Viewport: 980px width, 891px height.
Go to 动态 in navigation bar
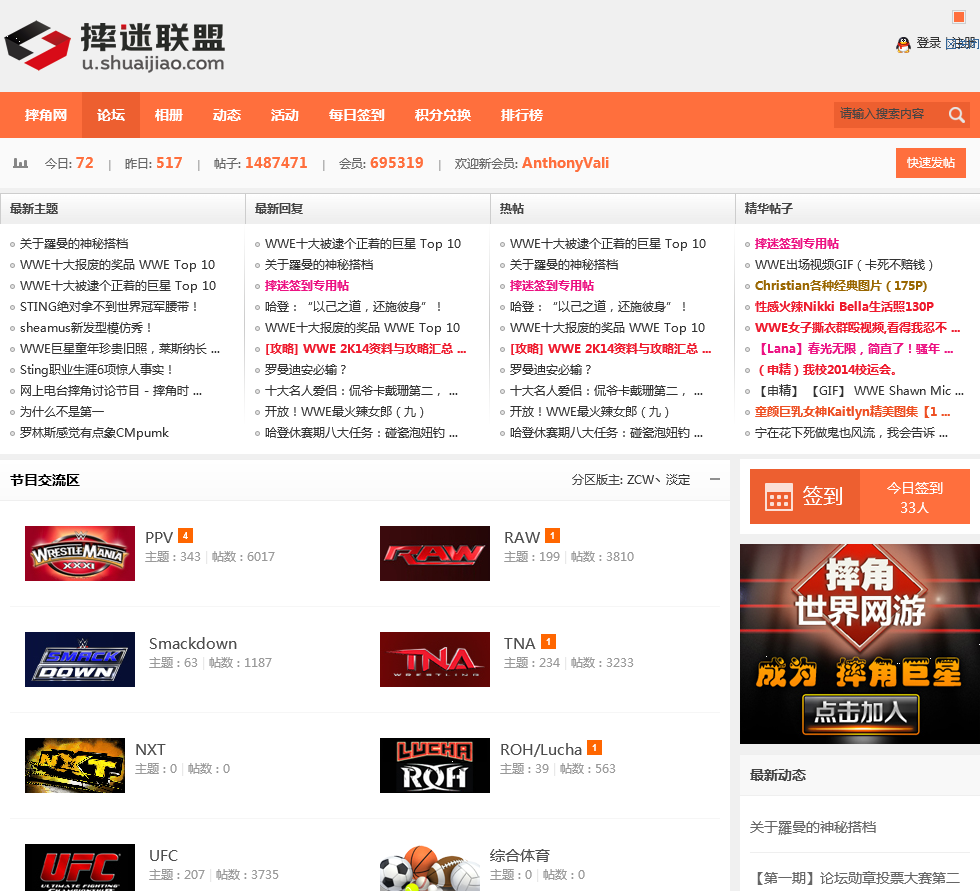coord(226,115)
